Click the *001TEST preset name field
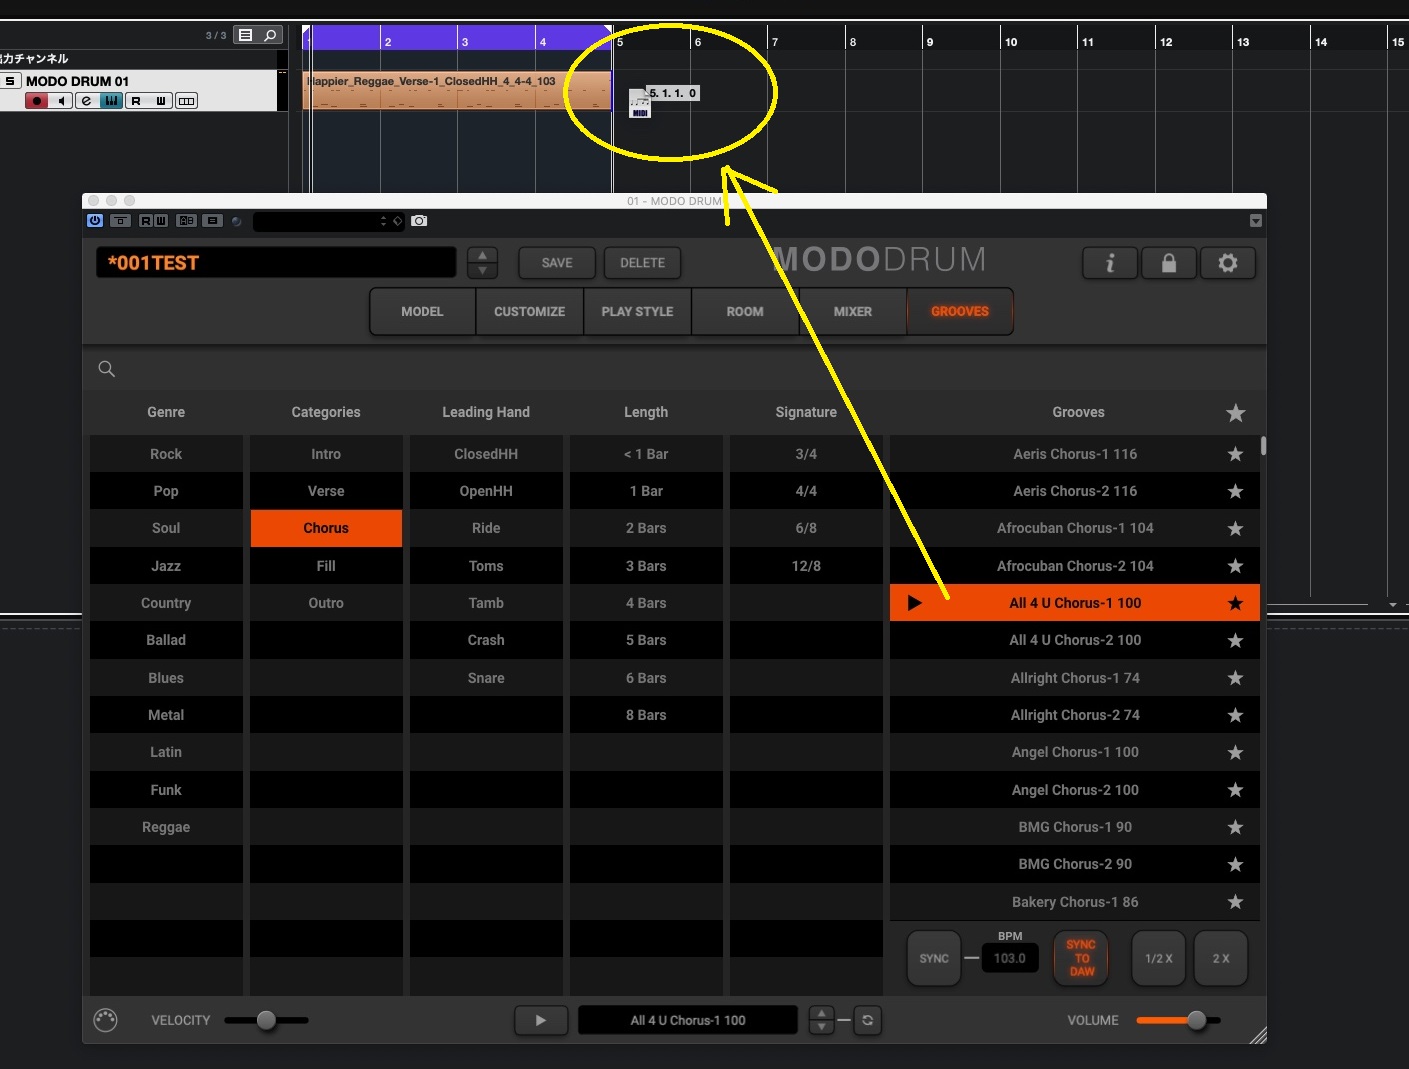Image resolution: width=1409 pixels, height=1069 pixels. [x=276, y=263]
